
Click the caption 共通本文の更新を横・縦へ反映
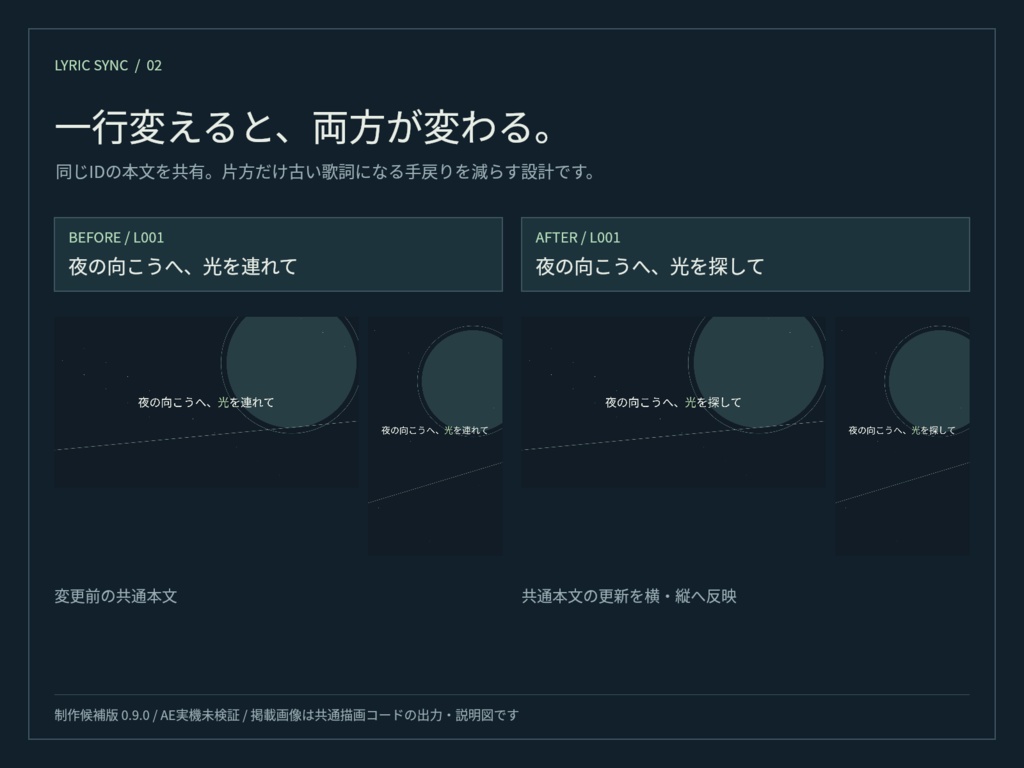tap(629, 596)
